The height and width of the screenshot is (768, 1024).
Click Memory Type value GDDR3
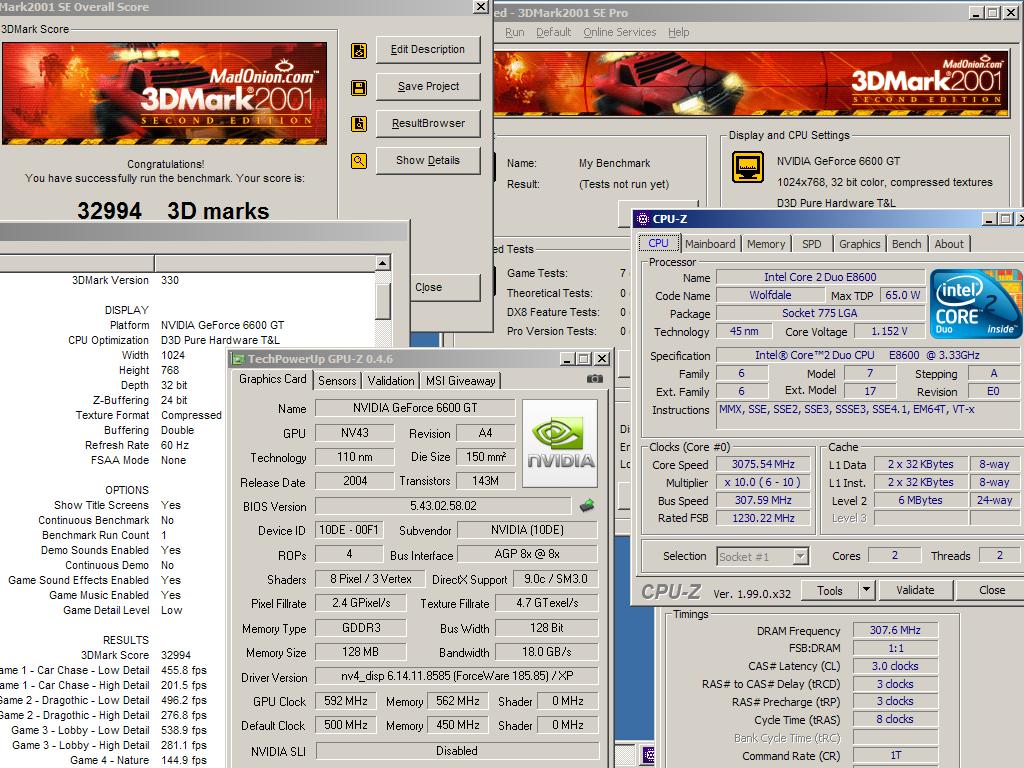coord(360,628)
